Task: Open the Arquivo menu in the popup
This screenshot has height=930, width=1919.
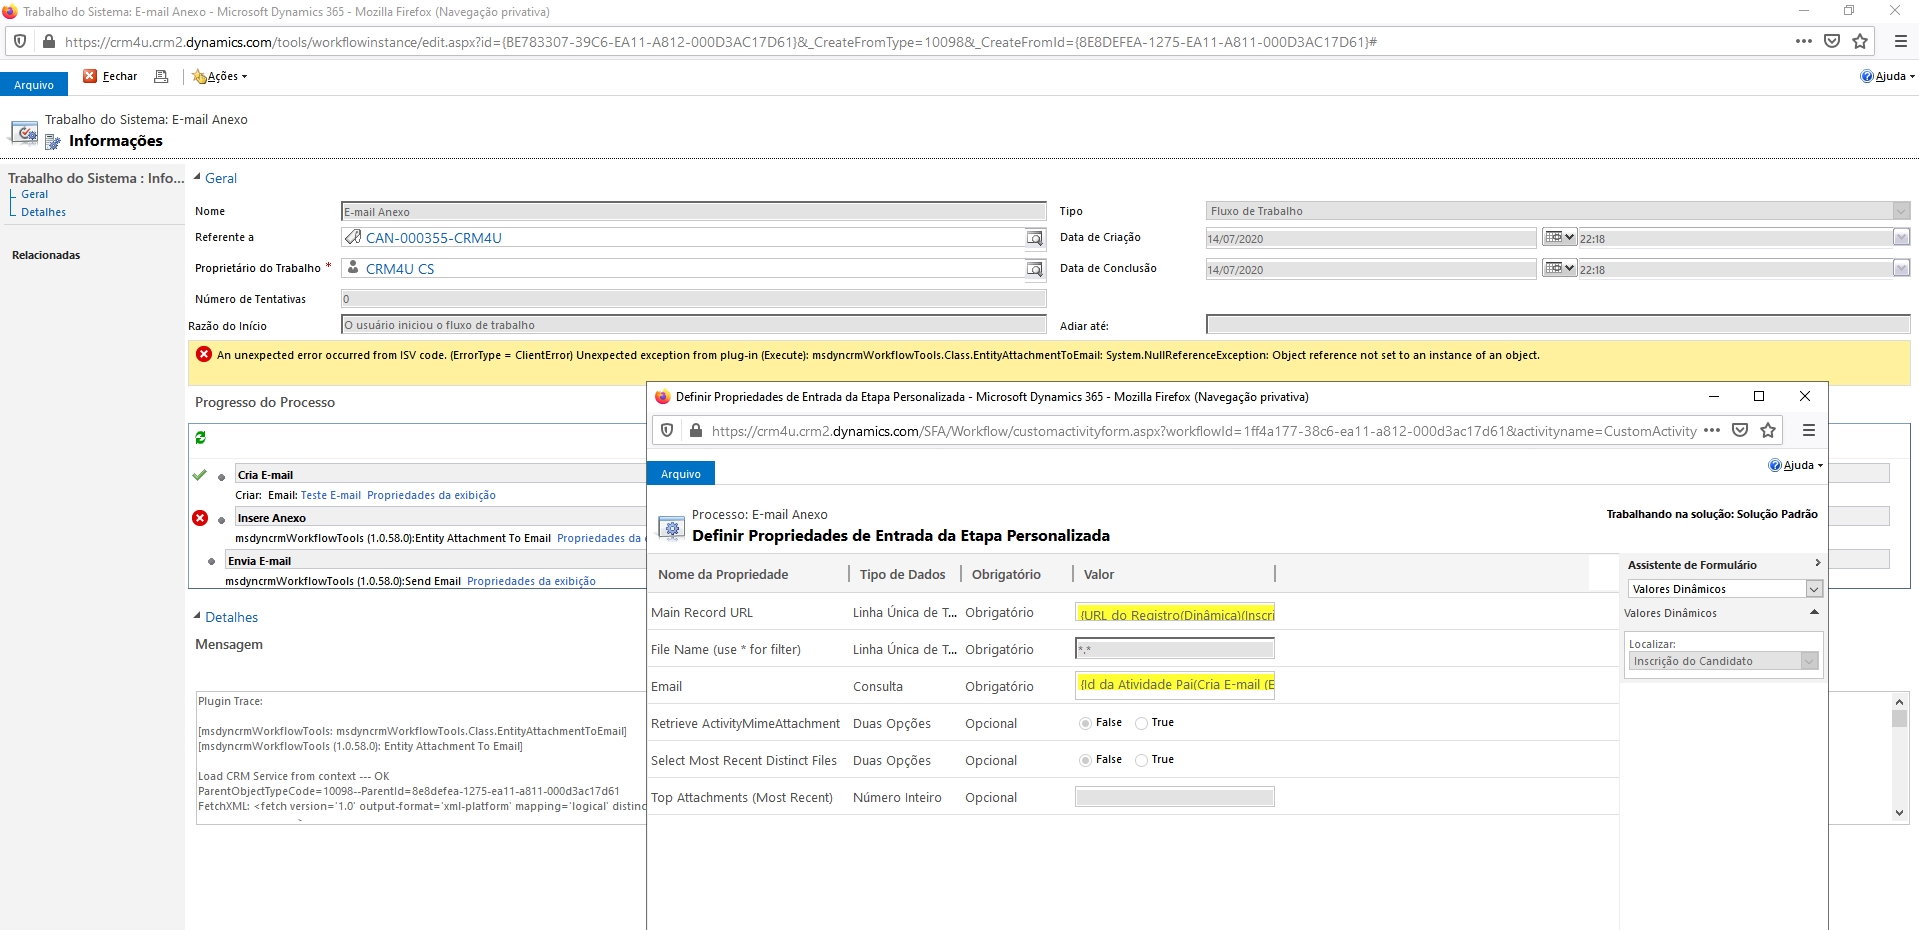Action: coord(680,473)
